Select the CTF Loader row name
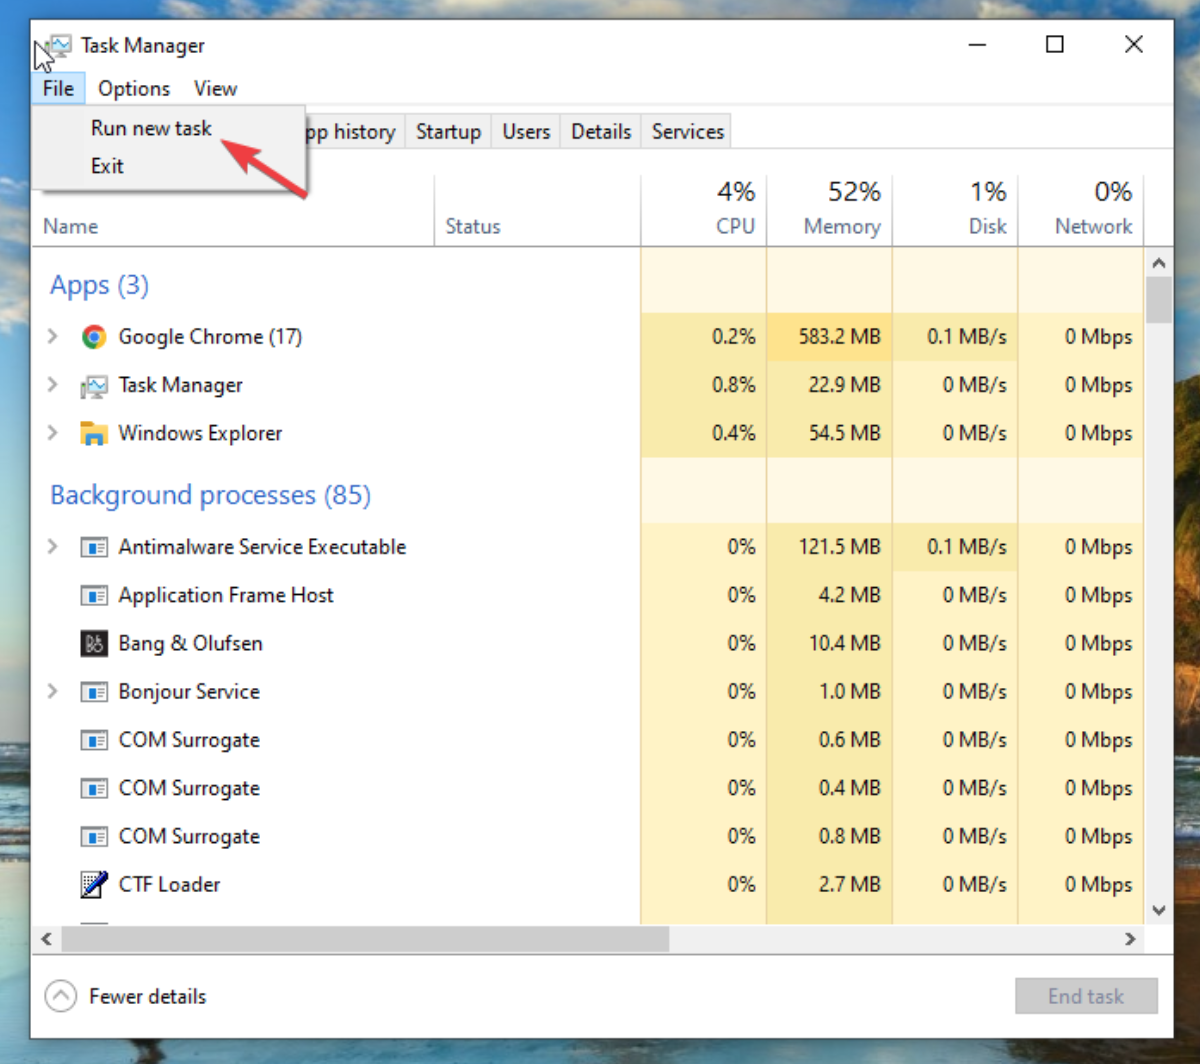The image size is (1200, 1064). tap(169, 884)
